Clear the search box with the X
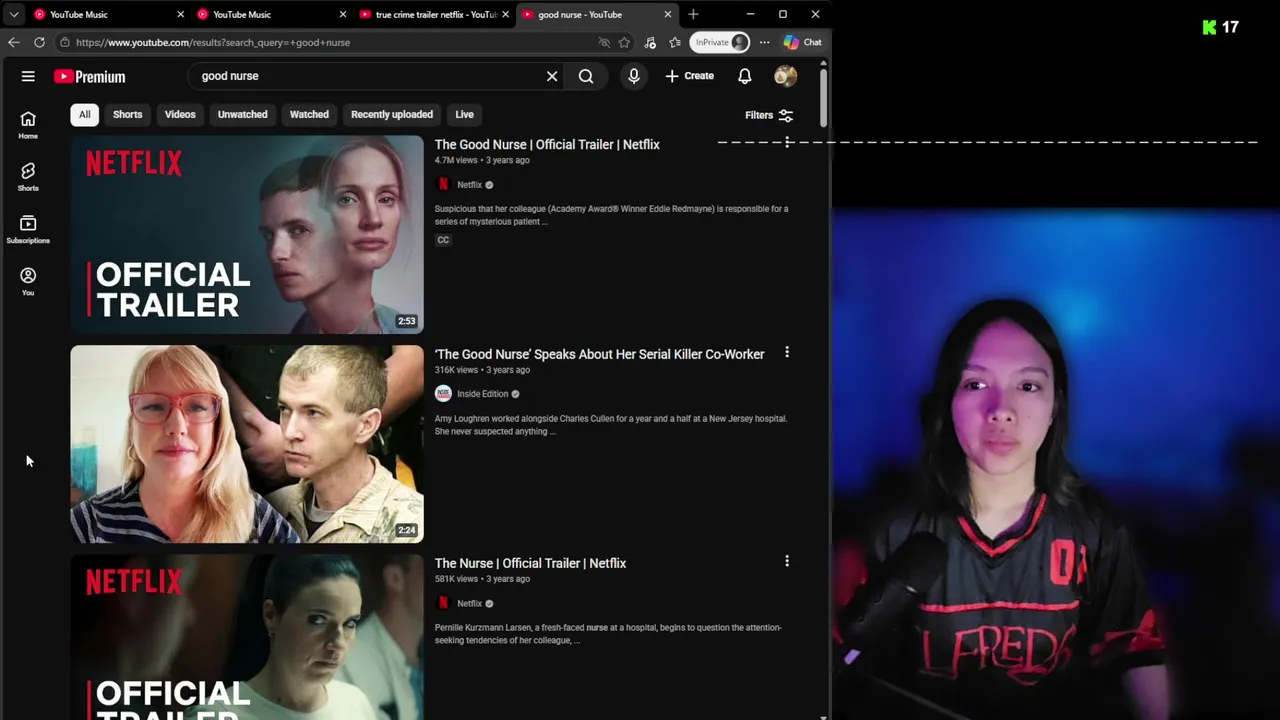 coord(552,76)
